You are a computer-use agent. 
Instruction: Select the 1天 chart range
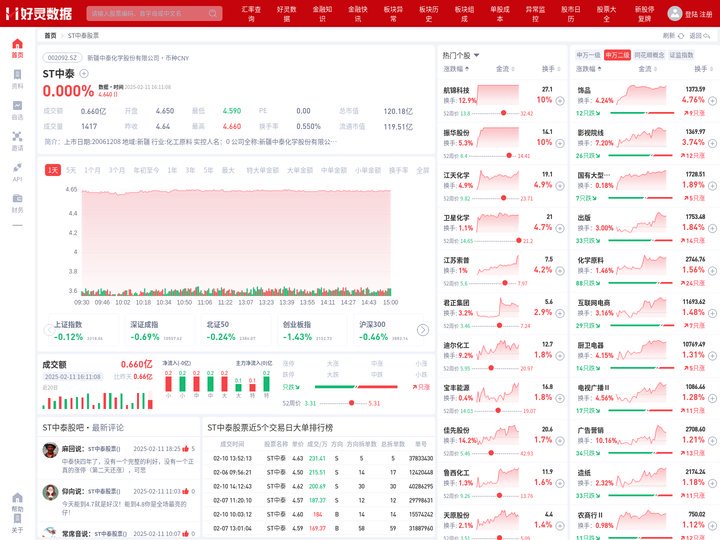click(x=53, y=170)
